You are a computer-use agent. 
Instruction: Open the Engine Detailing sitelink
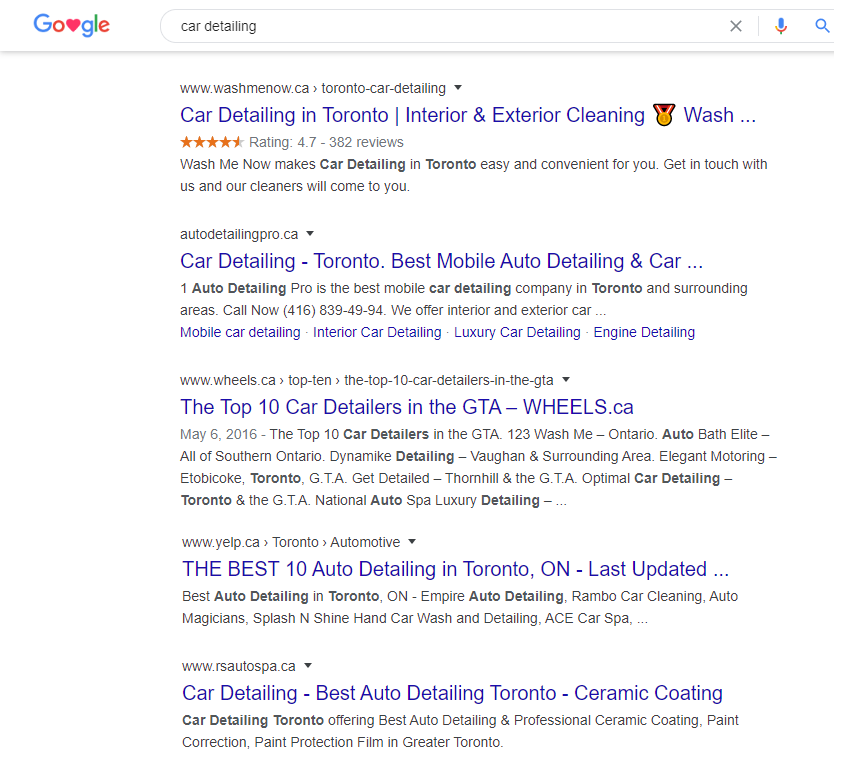pos(644,332)
